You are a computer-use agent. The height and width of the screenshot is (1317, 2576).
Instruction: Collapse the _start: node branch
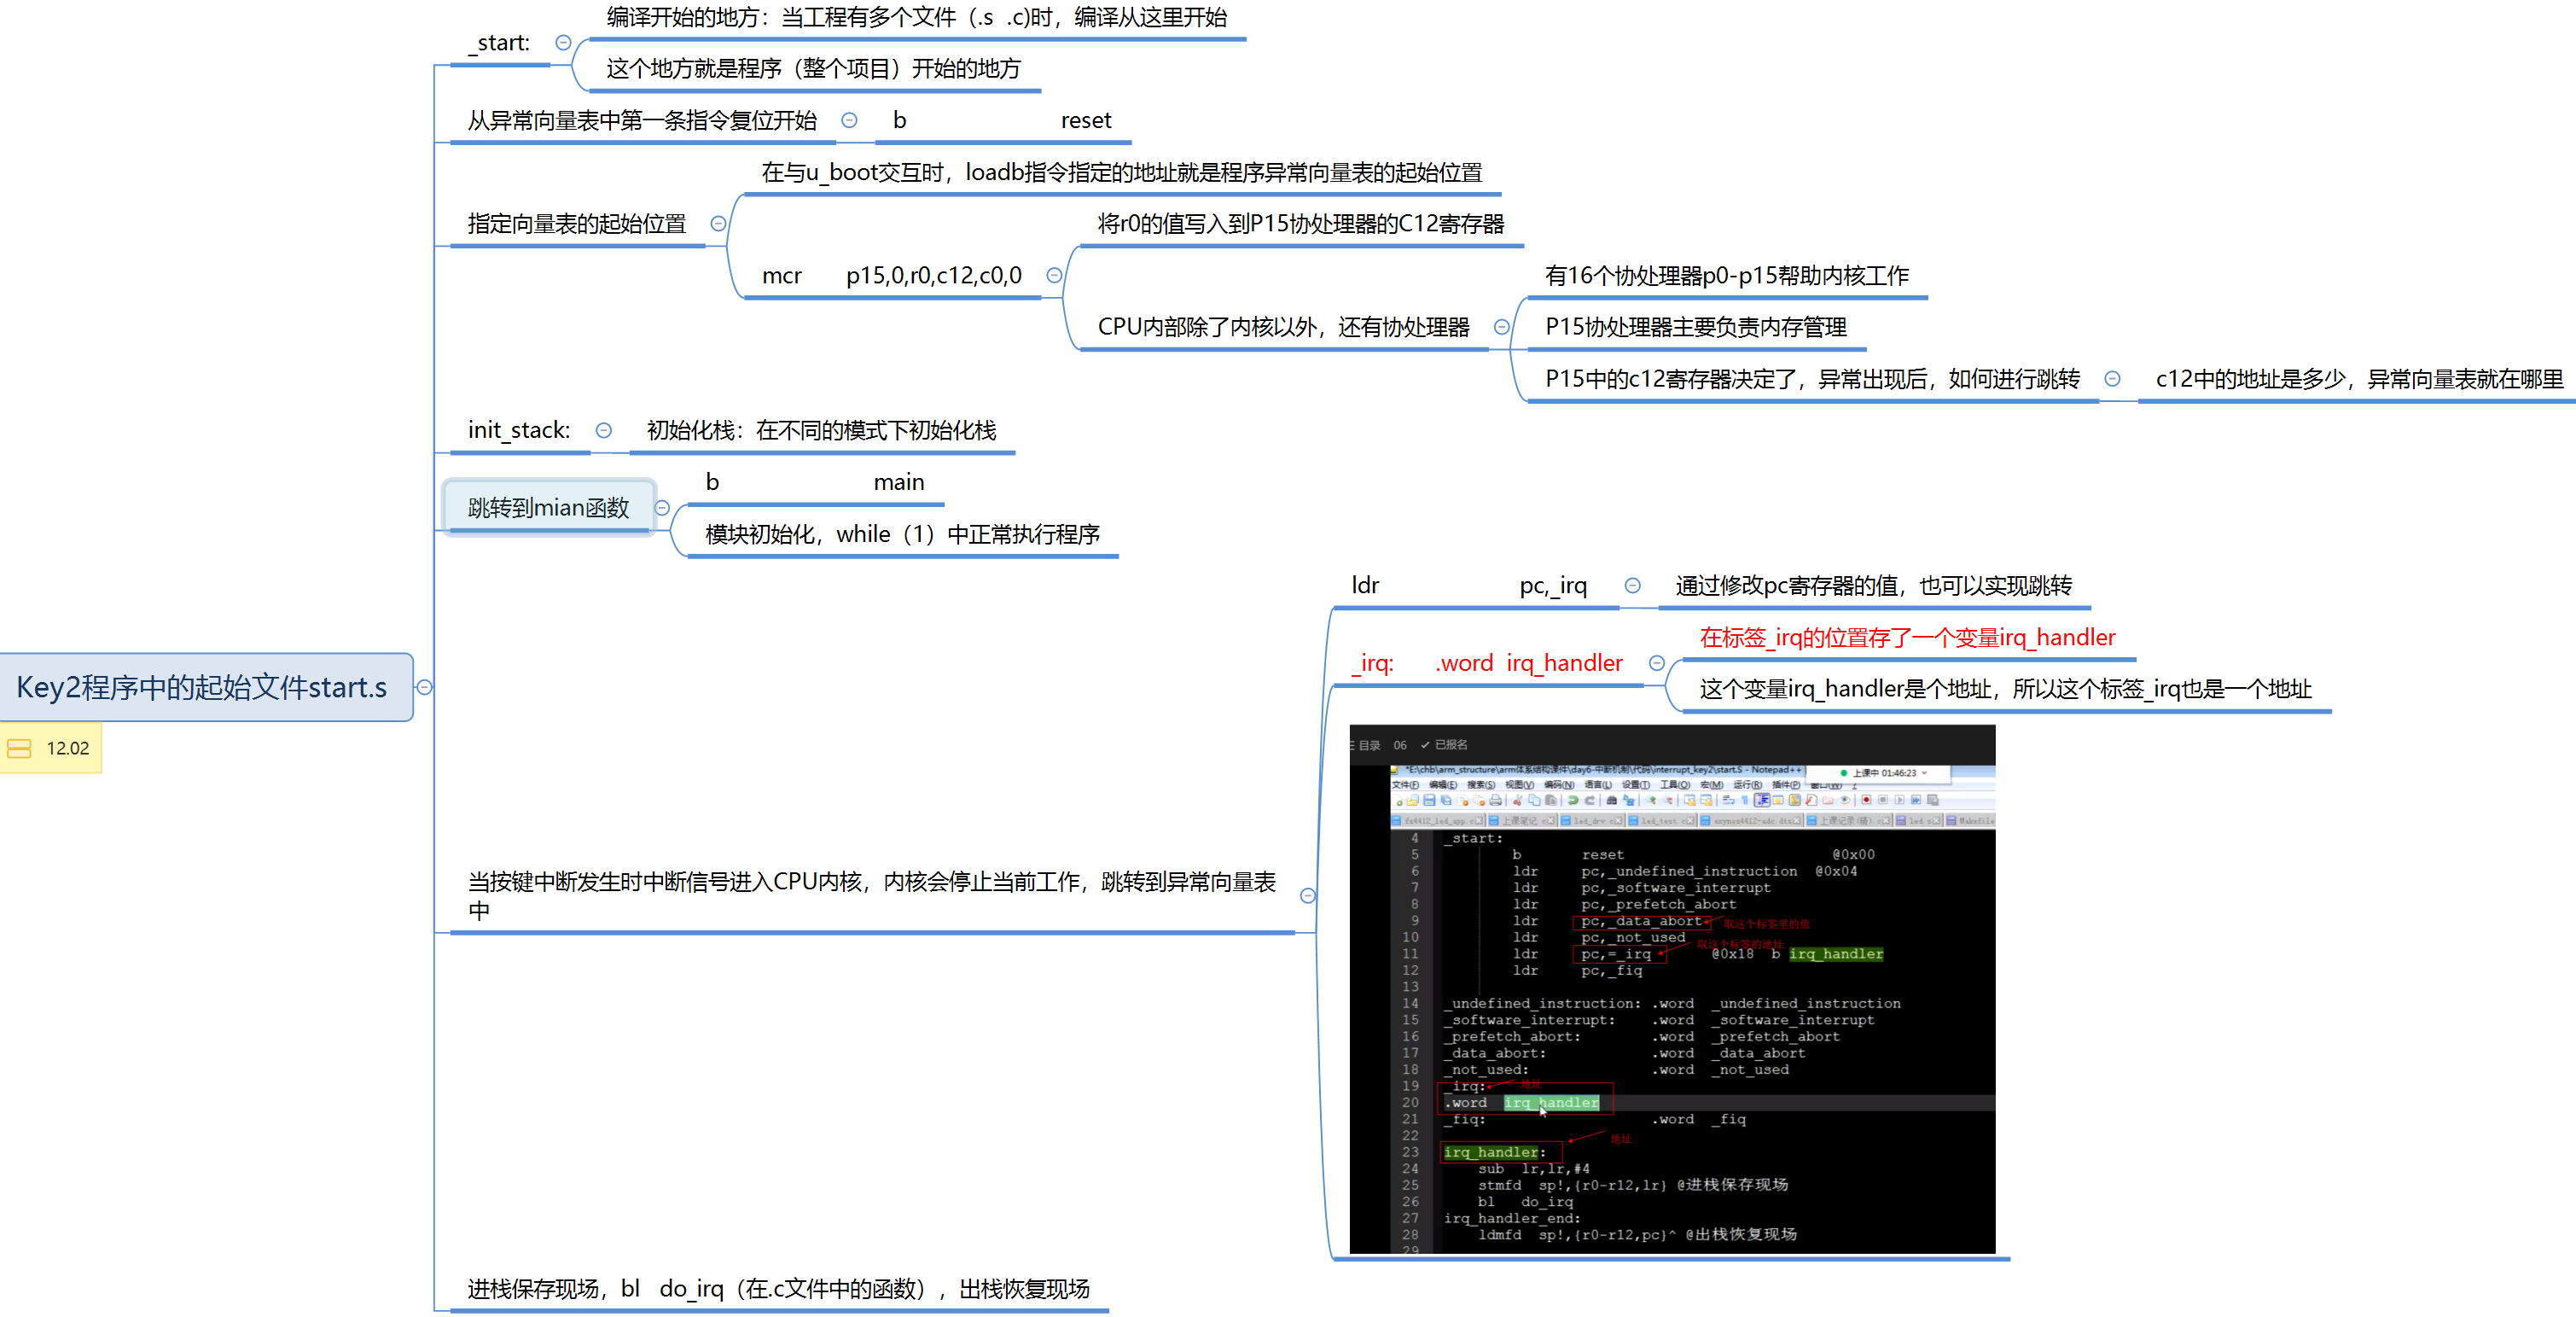click(563, 42)
